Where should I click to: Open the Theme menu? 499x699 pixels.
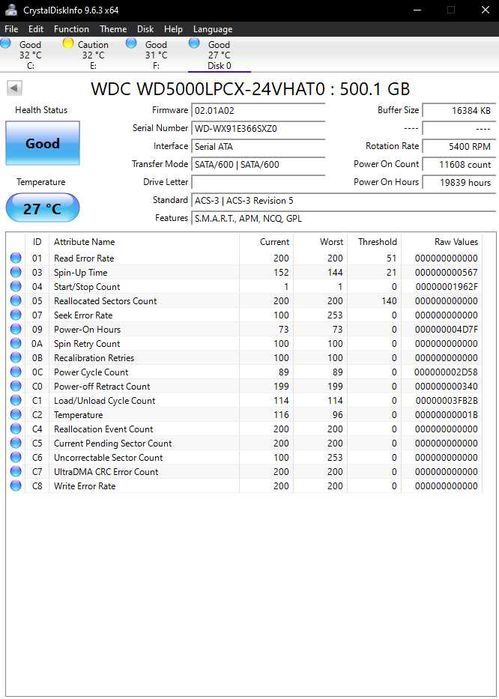pyautogui.click(x=113, y=29)
